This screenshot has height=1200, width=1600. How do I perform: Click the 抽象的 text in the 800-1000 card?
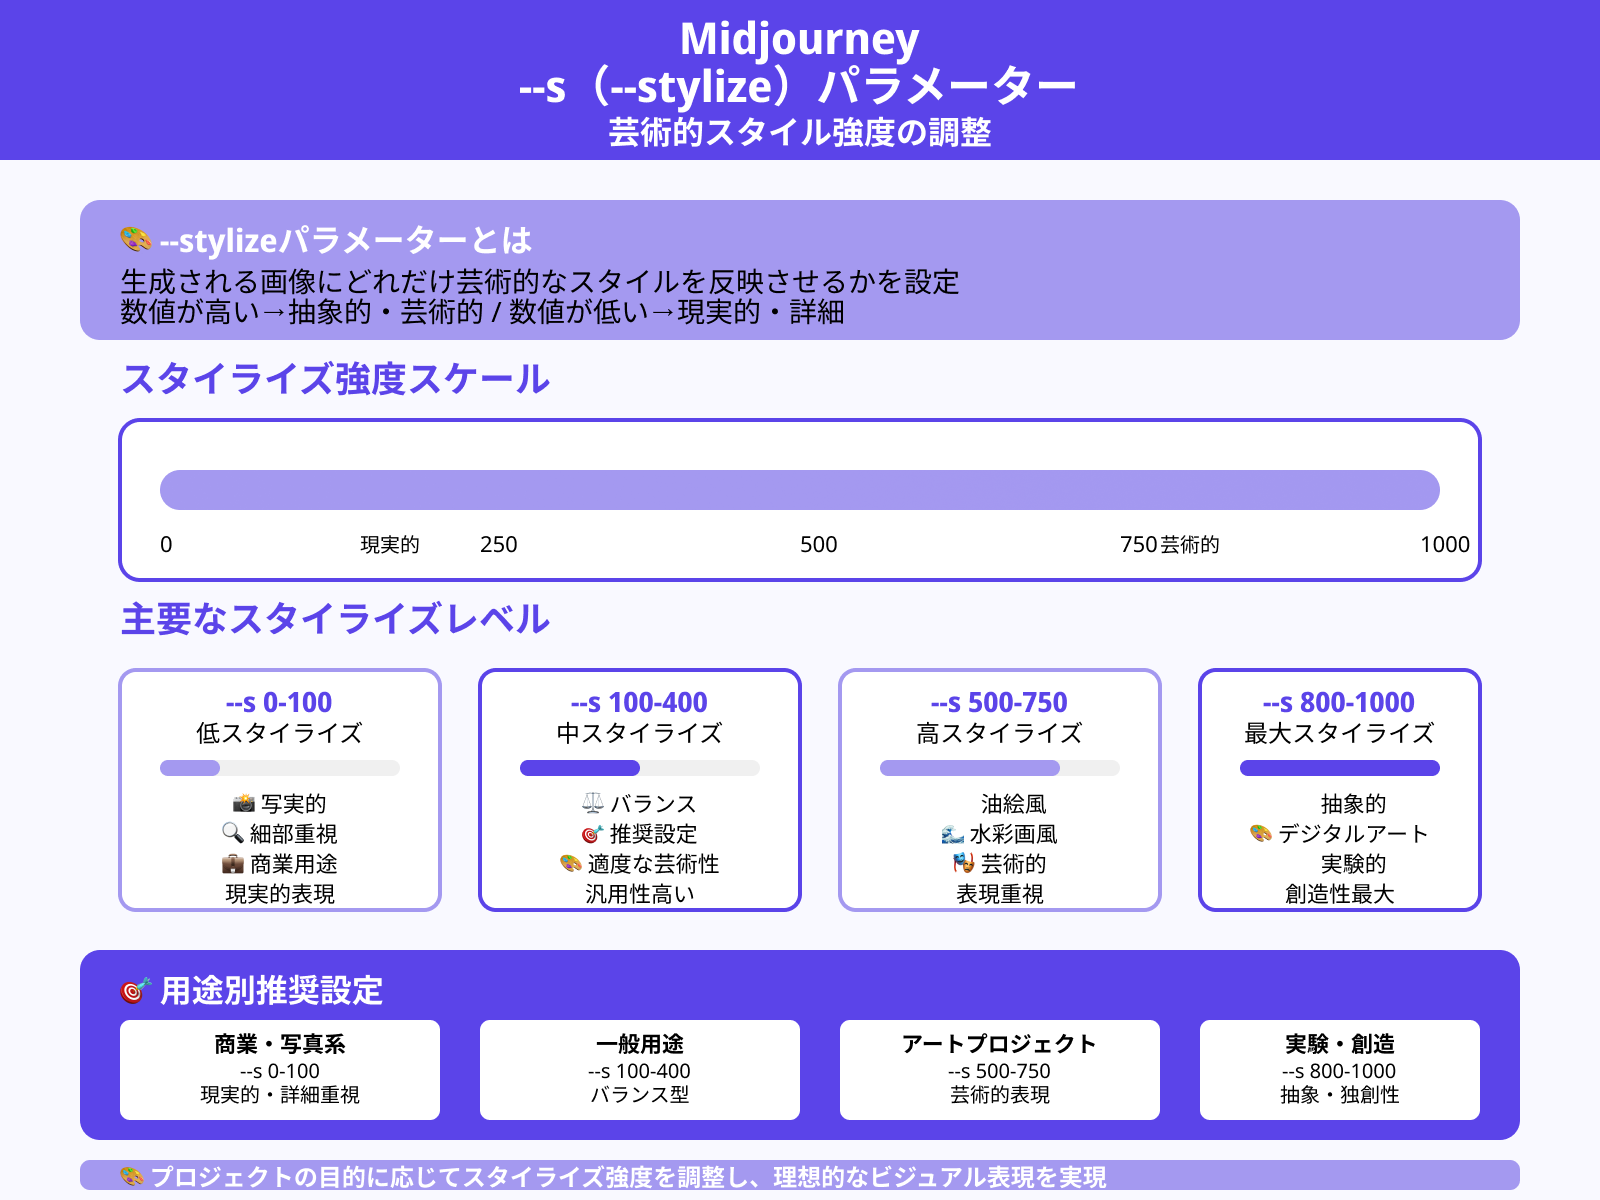click(1354, 804)
